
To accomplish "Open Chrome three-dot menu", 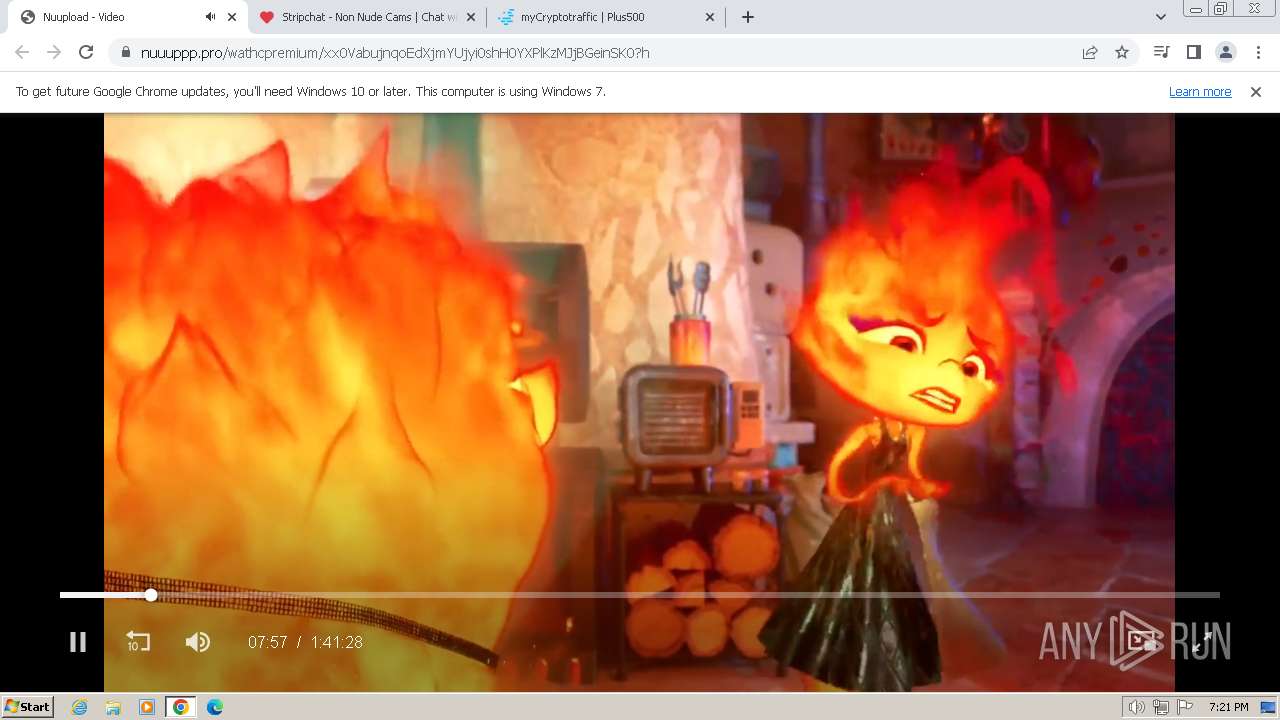I will [1258, 52].
